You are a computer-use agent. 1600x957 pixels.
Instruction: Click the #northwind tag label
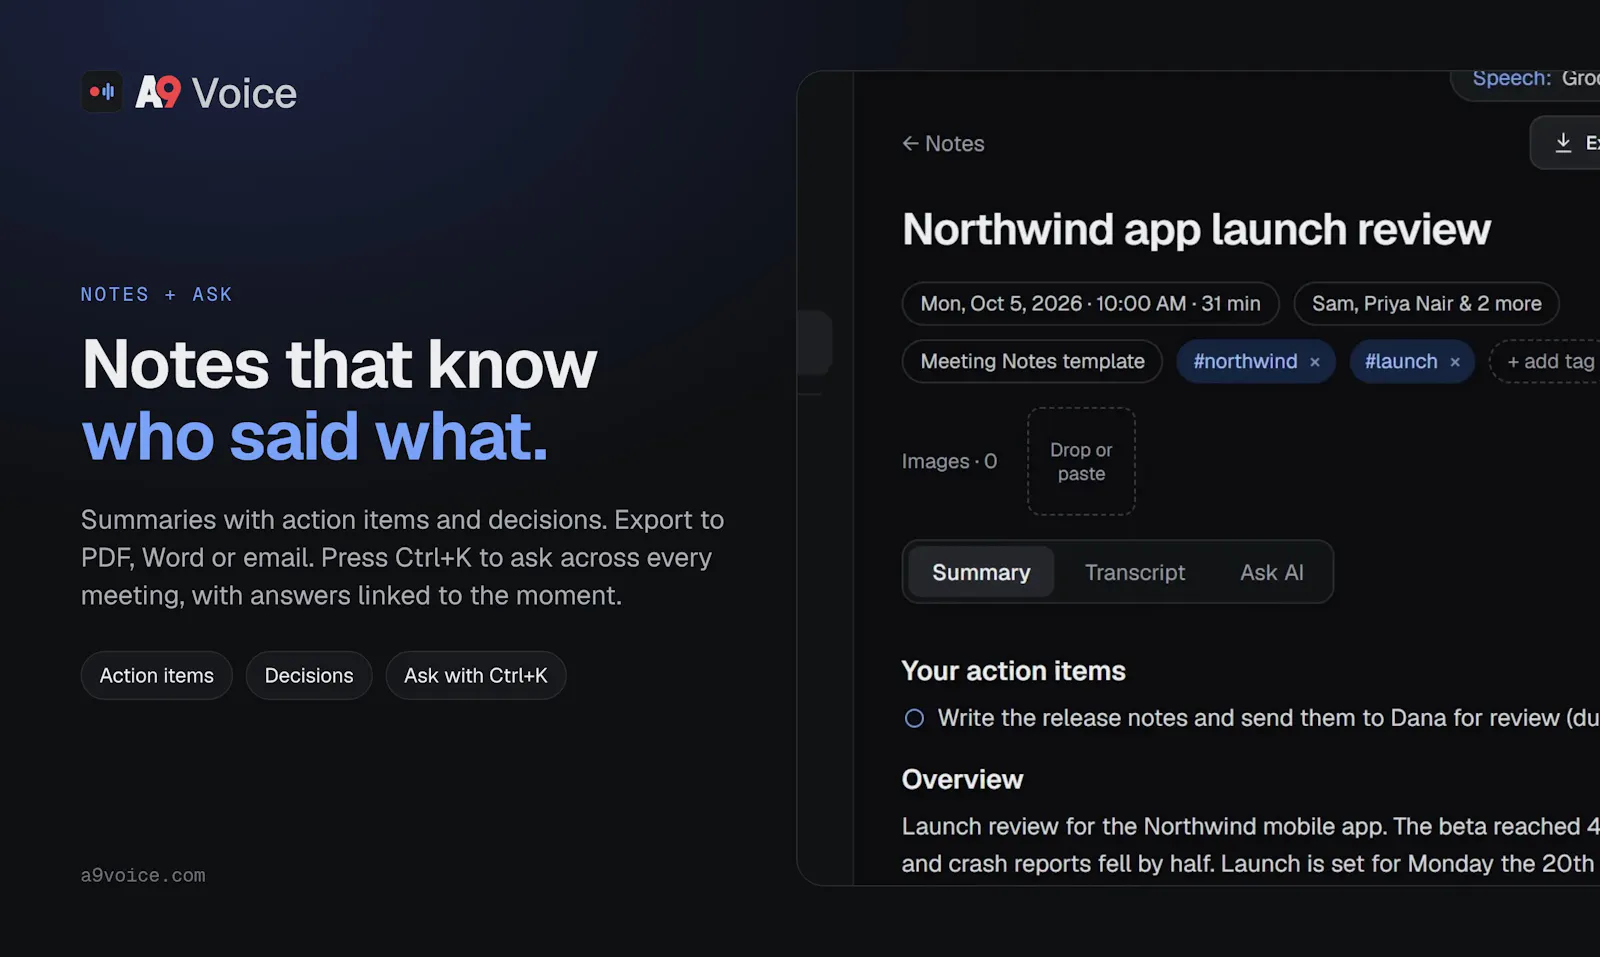coord(1245,362)
